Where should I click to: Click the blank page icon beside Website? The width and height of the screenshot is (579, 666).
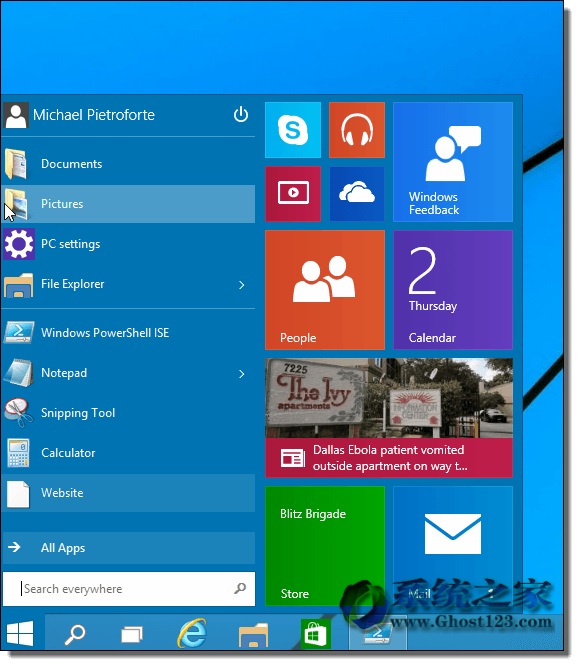[x=18, y=494]
